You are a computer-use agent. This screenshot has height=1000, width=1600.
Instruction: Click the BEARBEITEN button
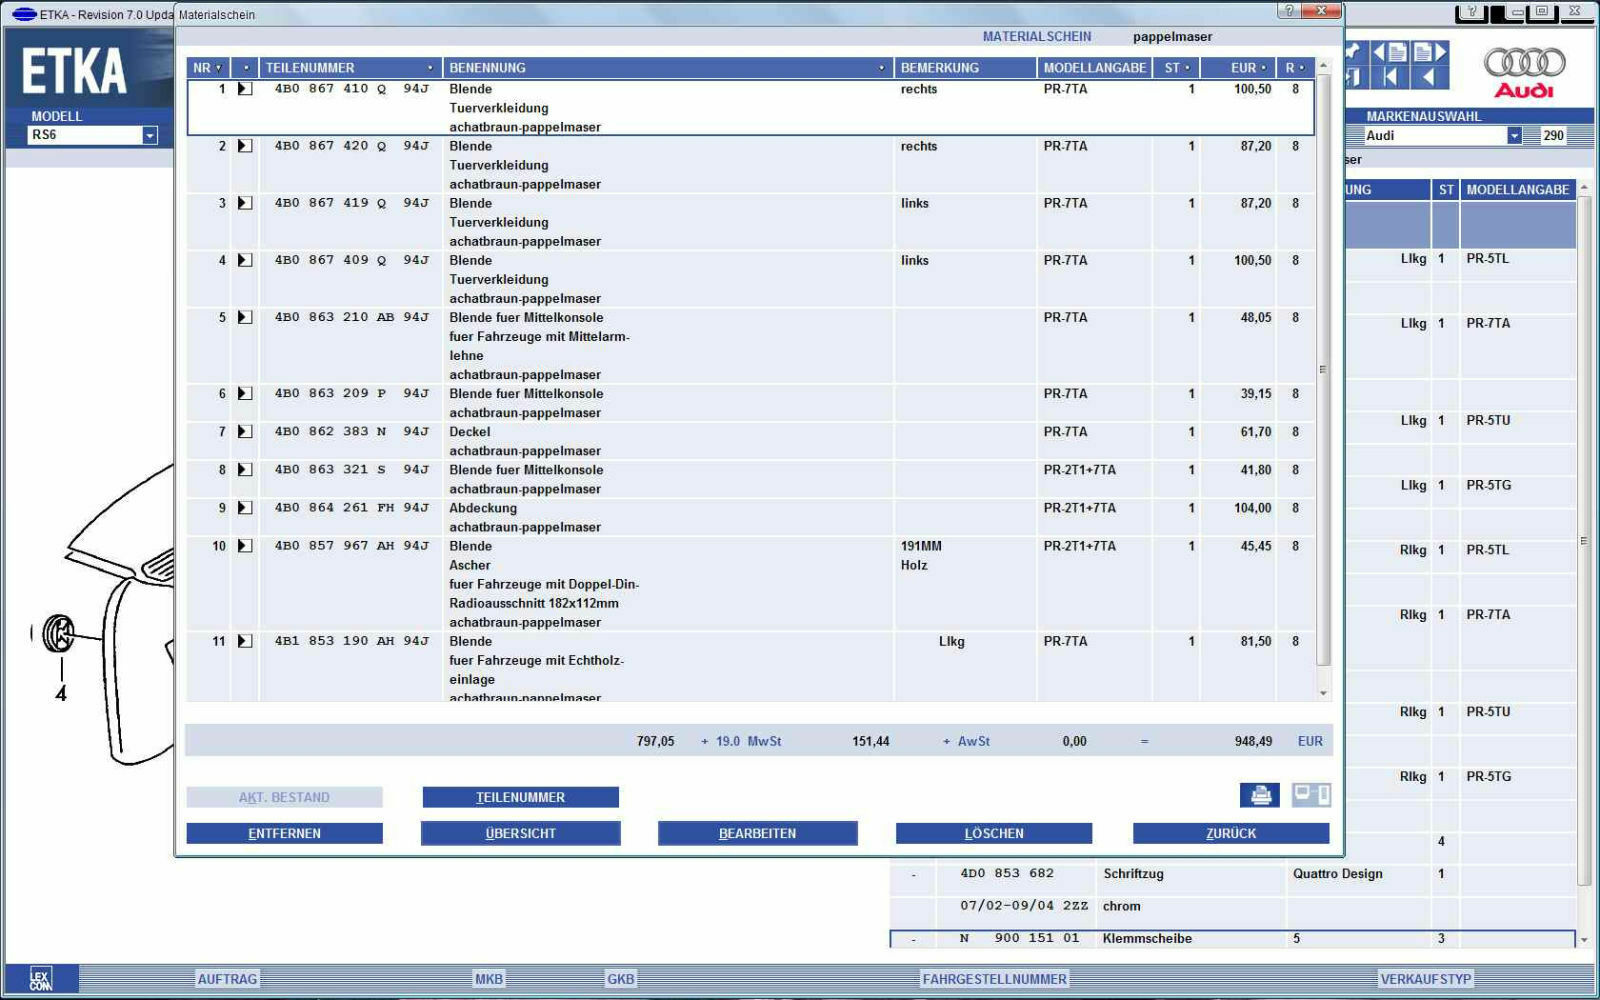757,833
